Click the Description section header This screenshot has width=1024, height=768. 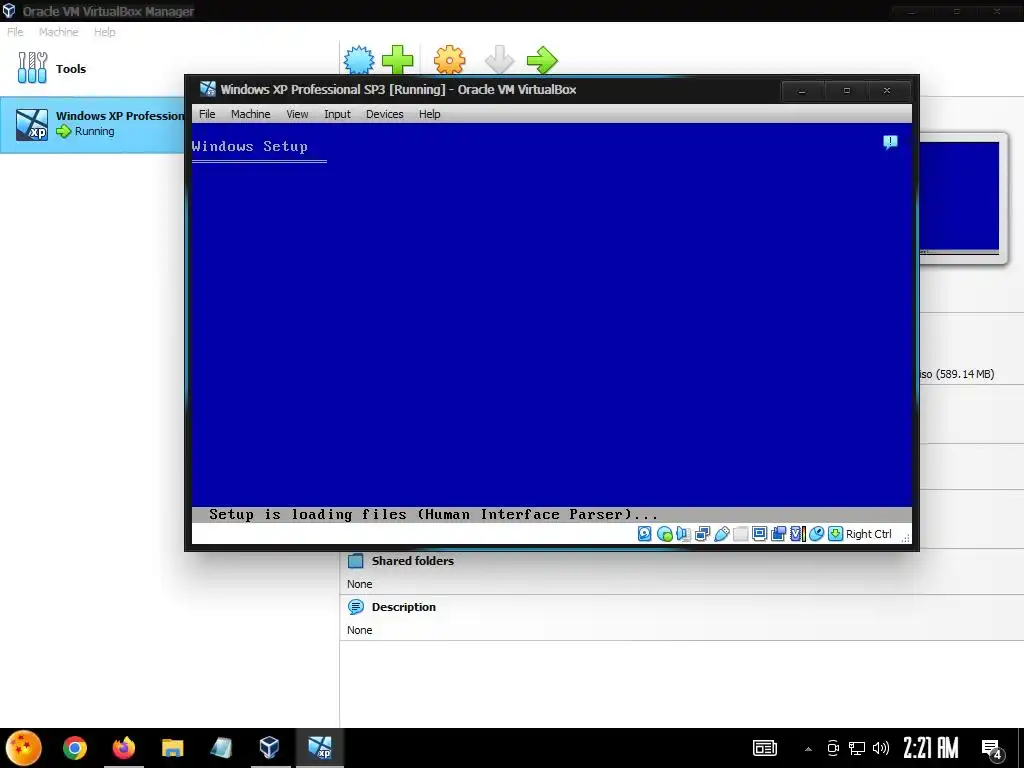tap(404, 607)
